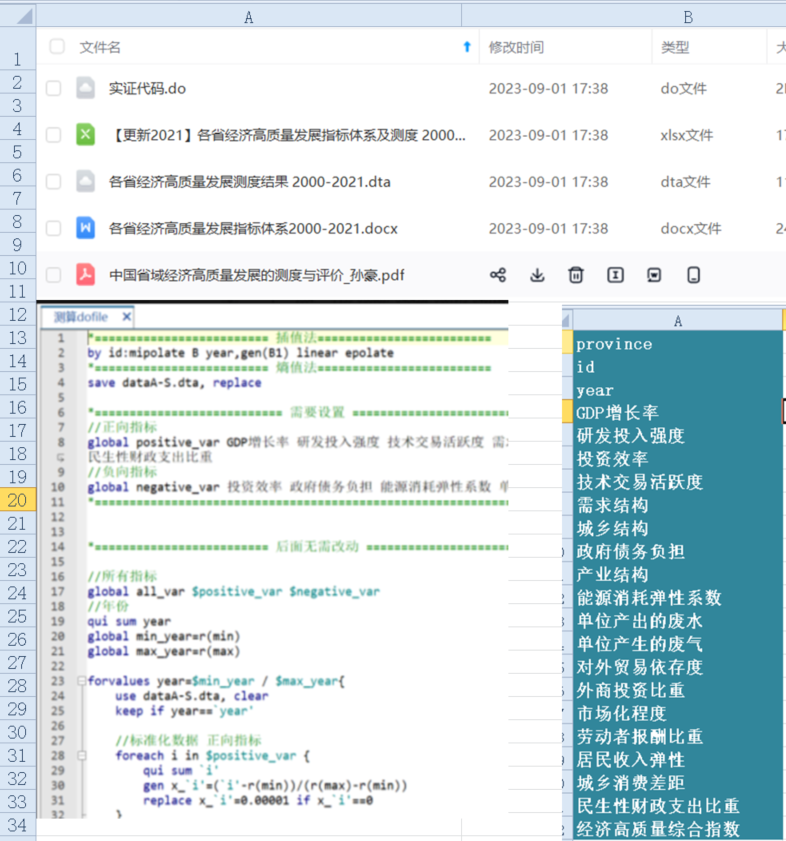Screen dimensions: 786x841
Task: Download the selected PDF file
Action: pos(537,275)
